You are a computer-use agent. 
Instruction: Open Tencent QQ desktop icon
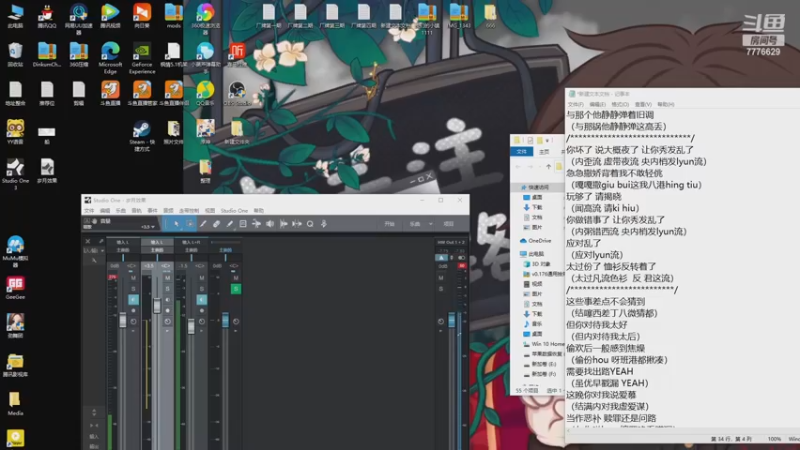(x=46, y=16)
